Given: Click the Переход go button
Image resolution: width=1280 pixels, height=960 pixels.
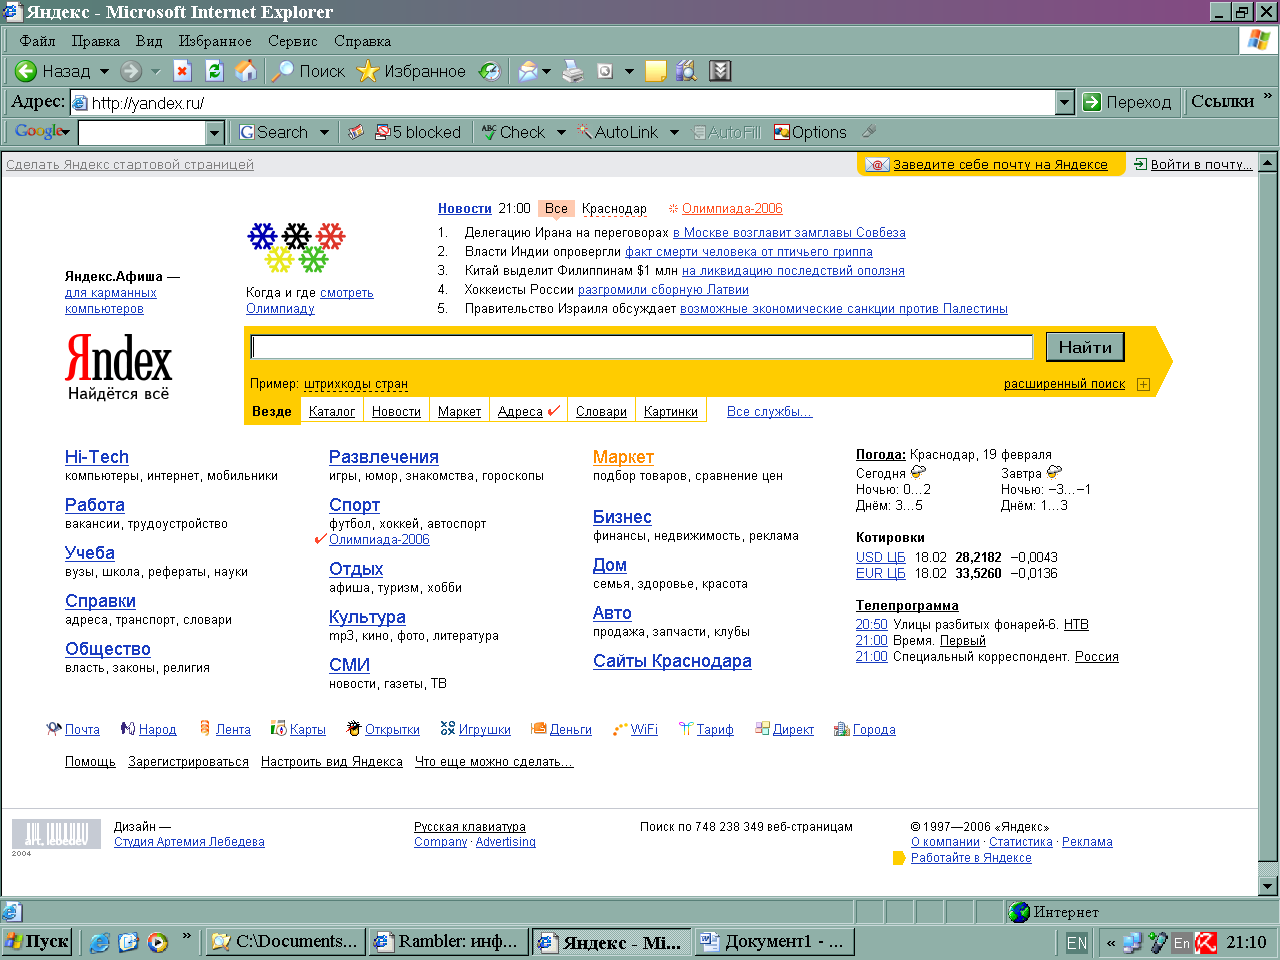Looking at the screenshot, I should coord(1127,102).
